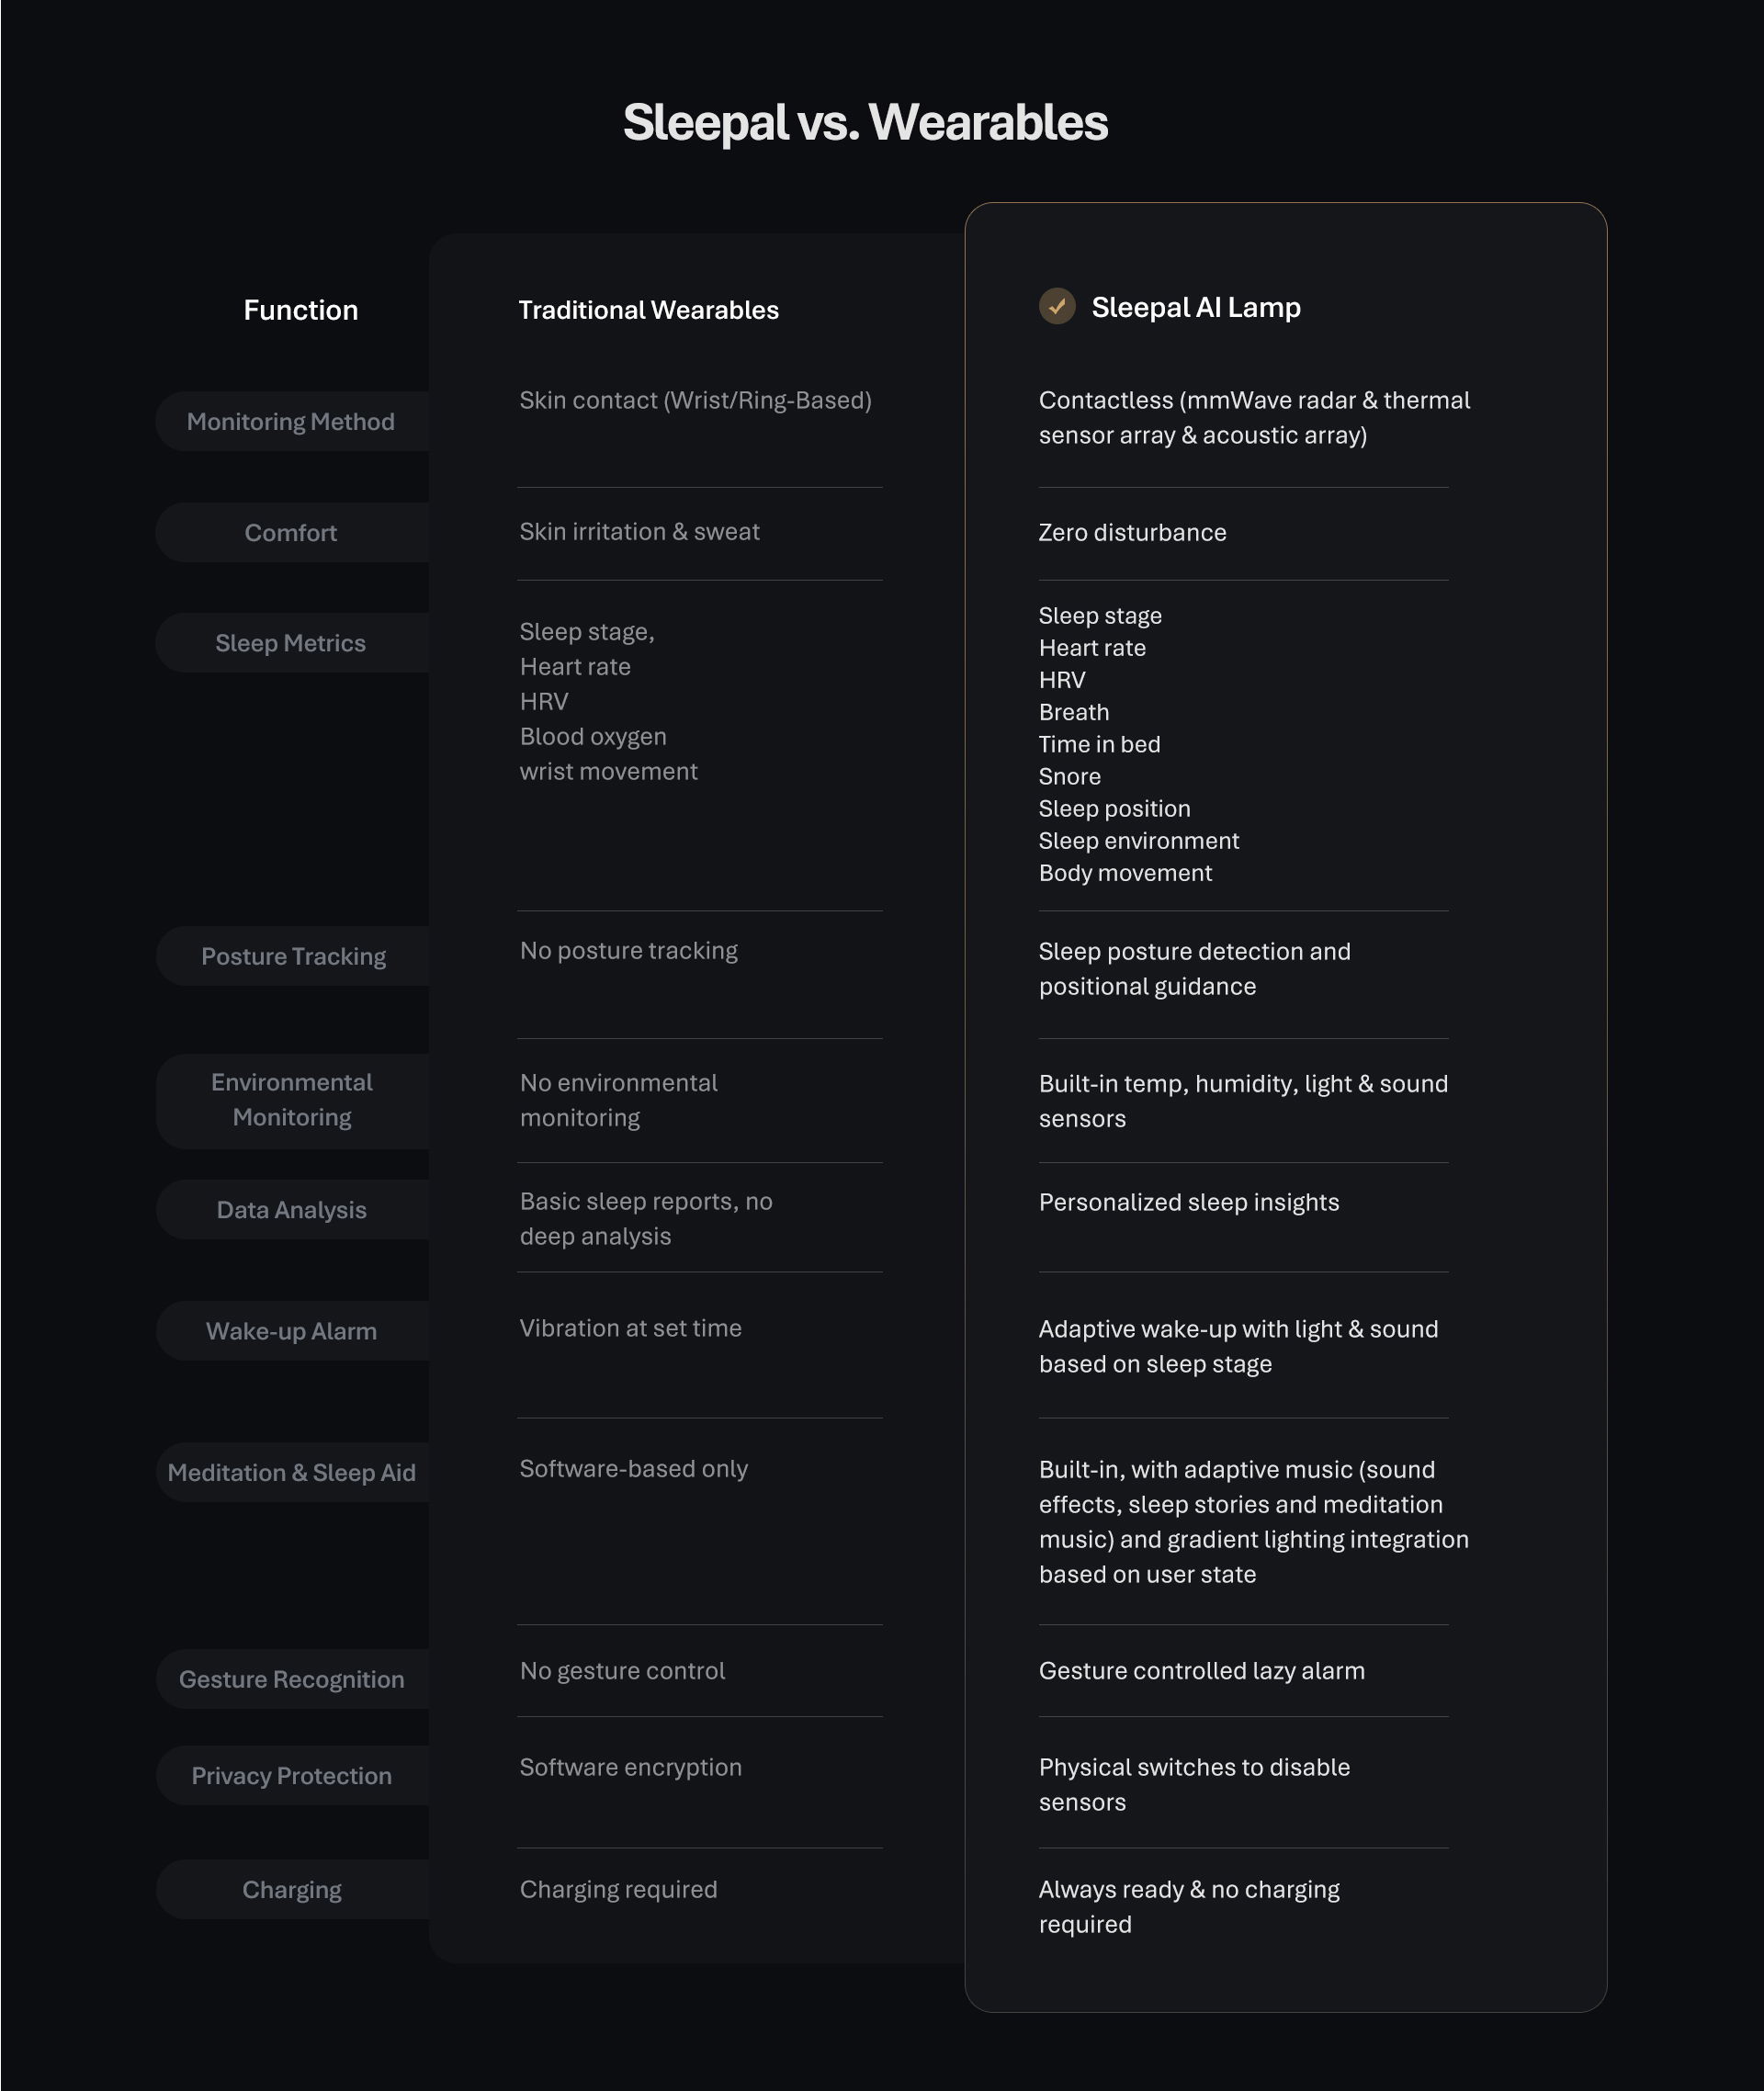Select the Wake-up Alarm pill
The width and height of the screenshot is (1764, 2091).
(292, 1331)
